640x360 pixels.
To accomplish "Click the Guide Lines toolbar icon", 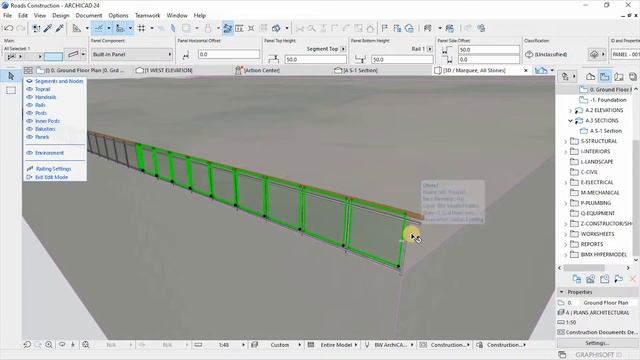I will [99, 28].
